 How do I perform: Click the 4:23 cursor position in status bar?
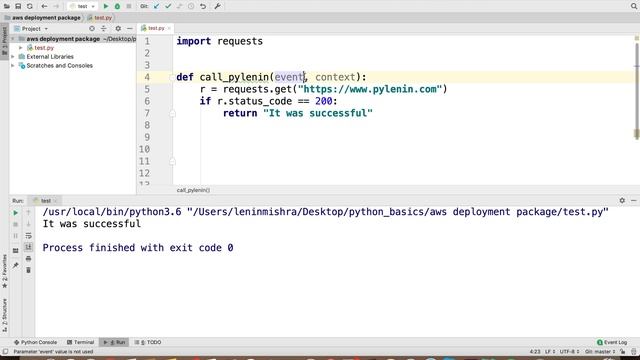coord(535,351)
